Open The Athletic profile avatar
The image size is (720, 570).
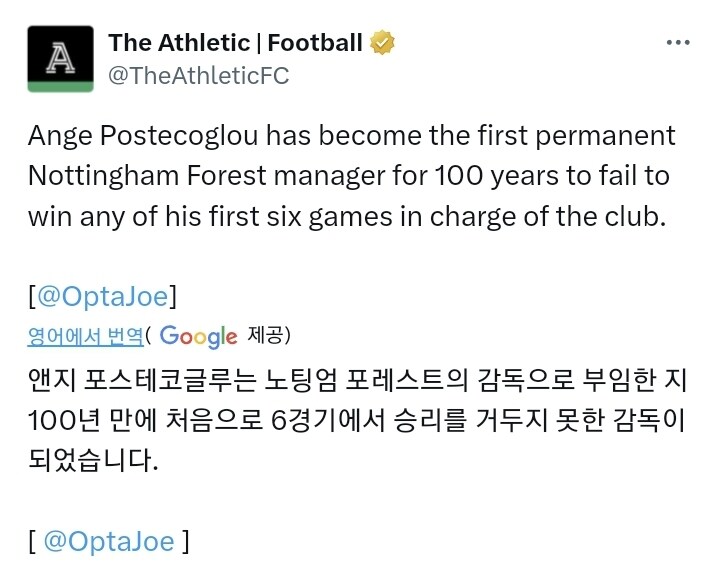pyautogui.click(x=59, y=59)
